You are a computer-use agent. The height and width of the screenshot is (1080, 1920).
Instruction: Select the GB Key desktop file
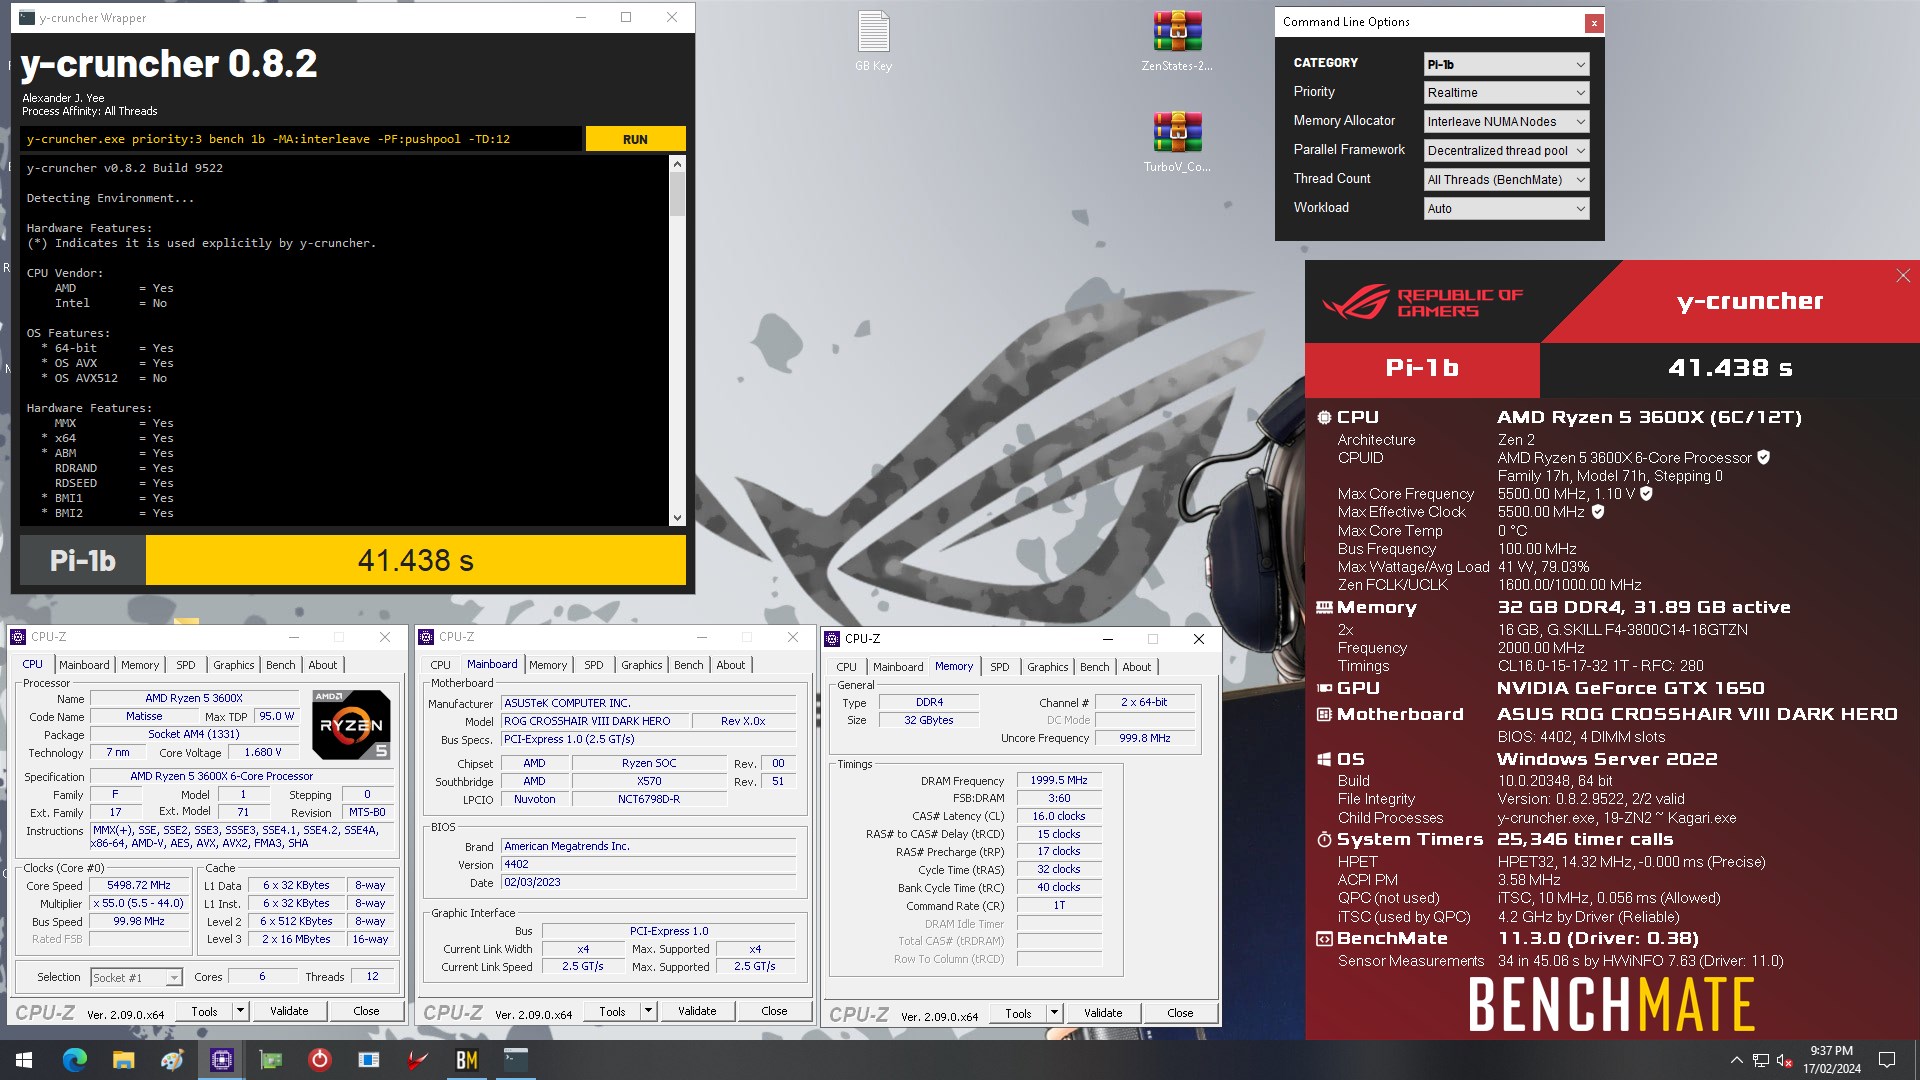pyautogui.click(x=873, y=41)
